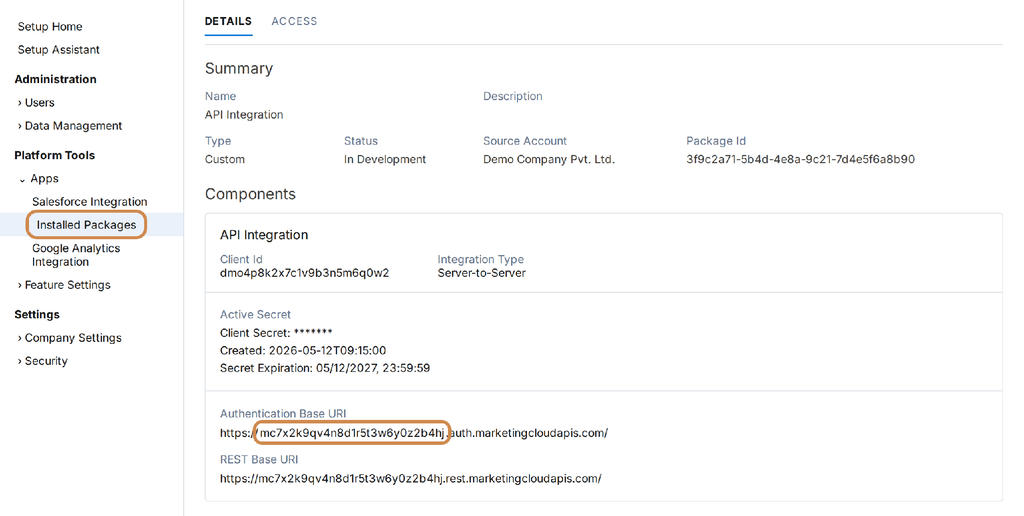Click the Package Id value 3f9c2a71-5b4d-4e8a-9c21-7d4e5f6a8b90
The height and width of the screenshot is (516, 1024).
800,159
